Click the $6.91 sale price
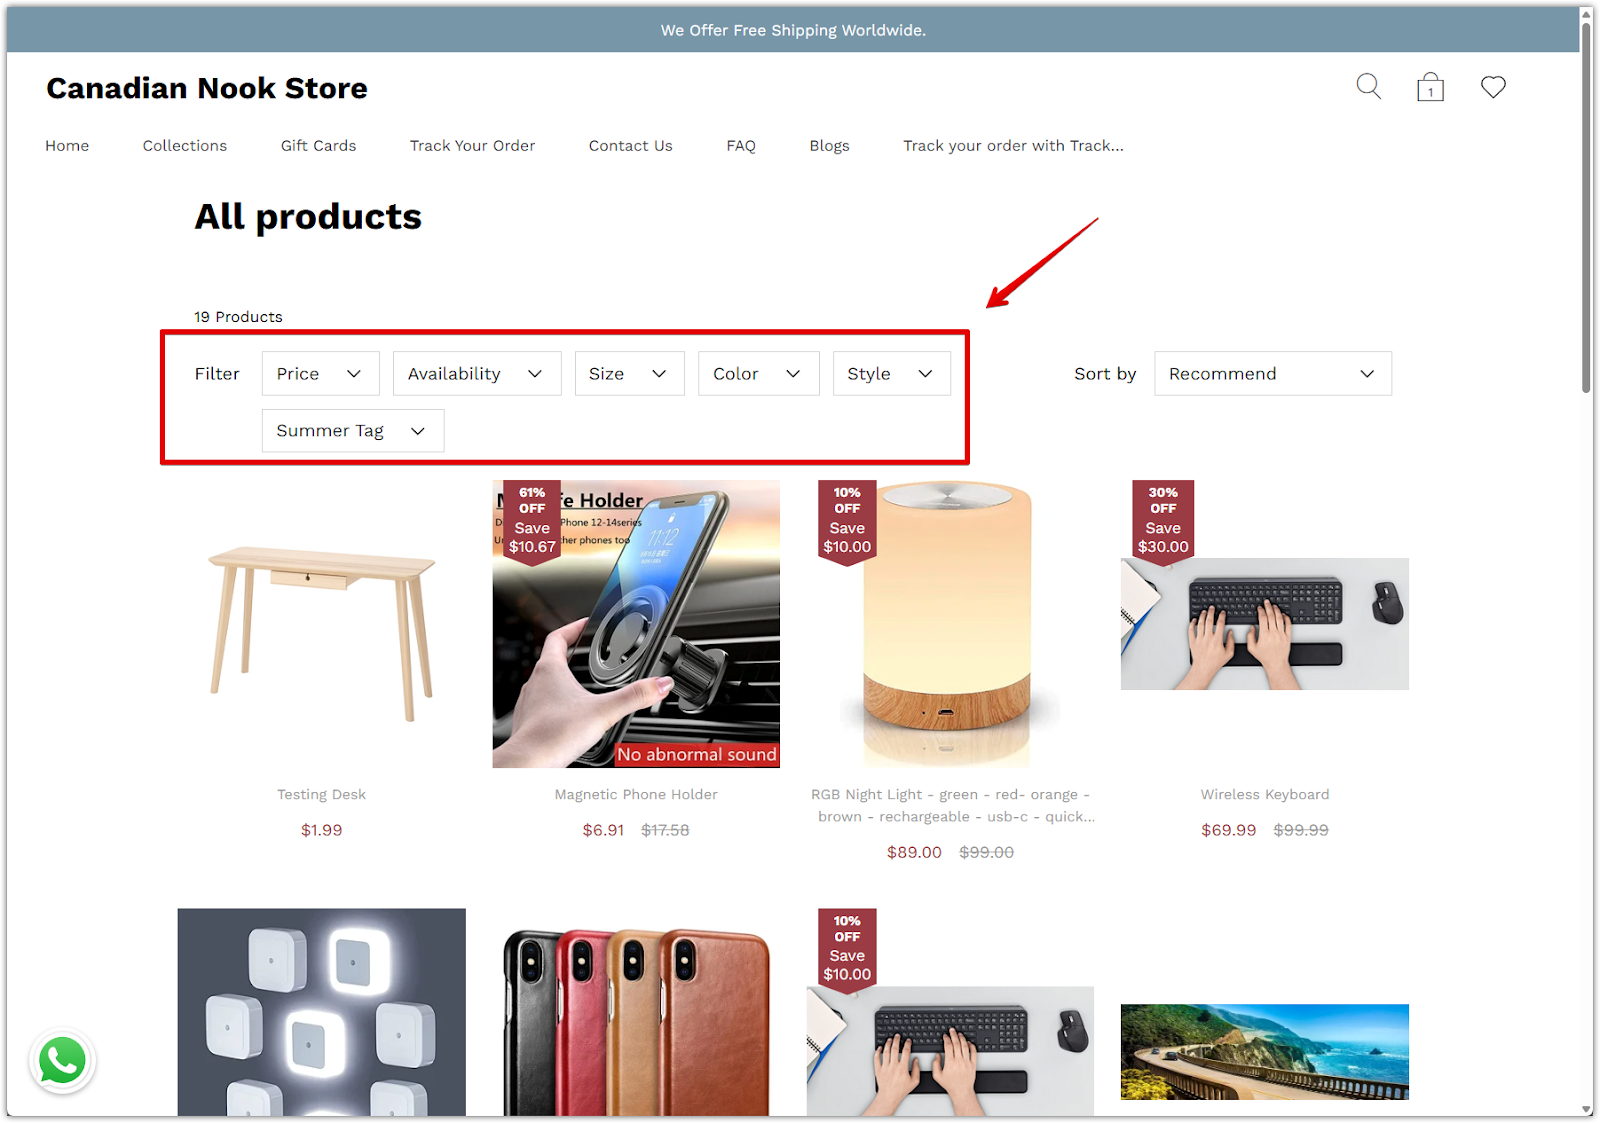The width and height of the screenshot is (1600, 1123). coord(603,830)
